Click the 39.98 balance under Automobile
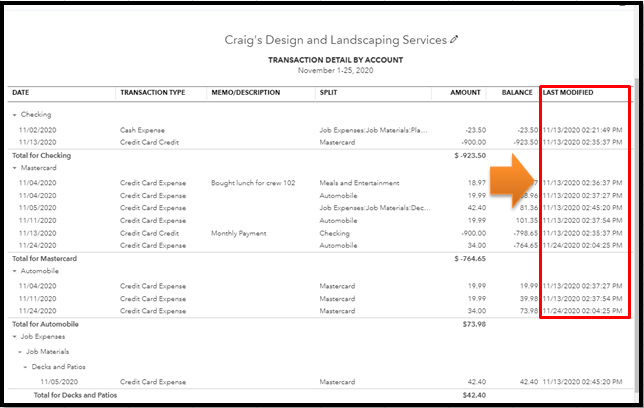The width and height of the screenshot is (644, 408). (529, 299)
